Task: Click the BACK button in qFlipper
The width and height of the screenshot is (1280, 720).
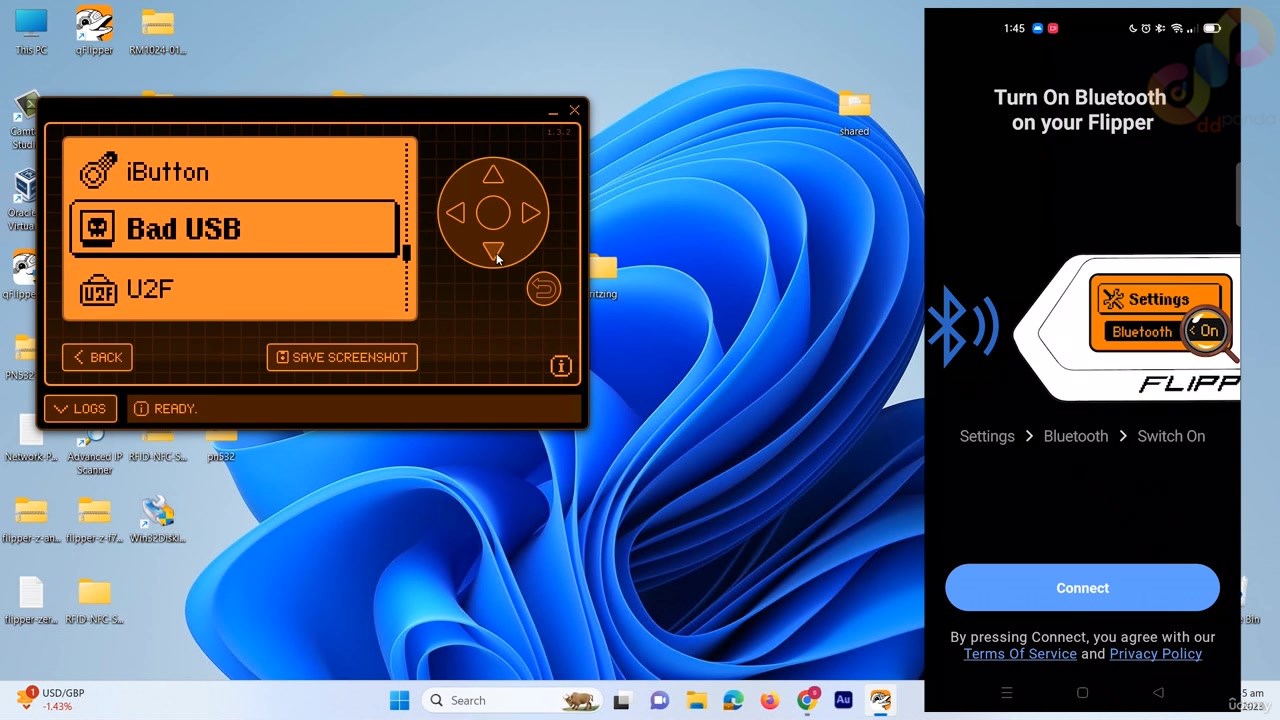Action: pyautogui.click(x=97, y=357)
